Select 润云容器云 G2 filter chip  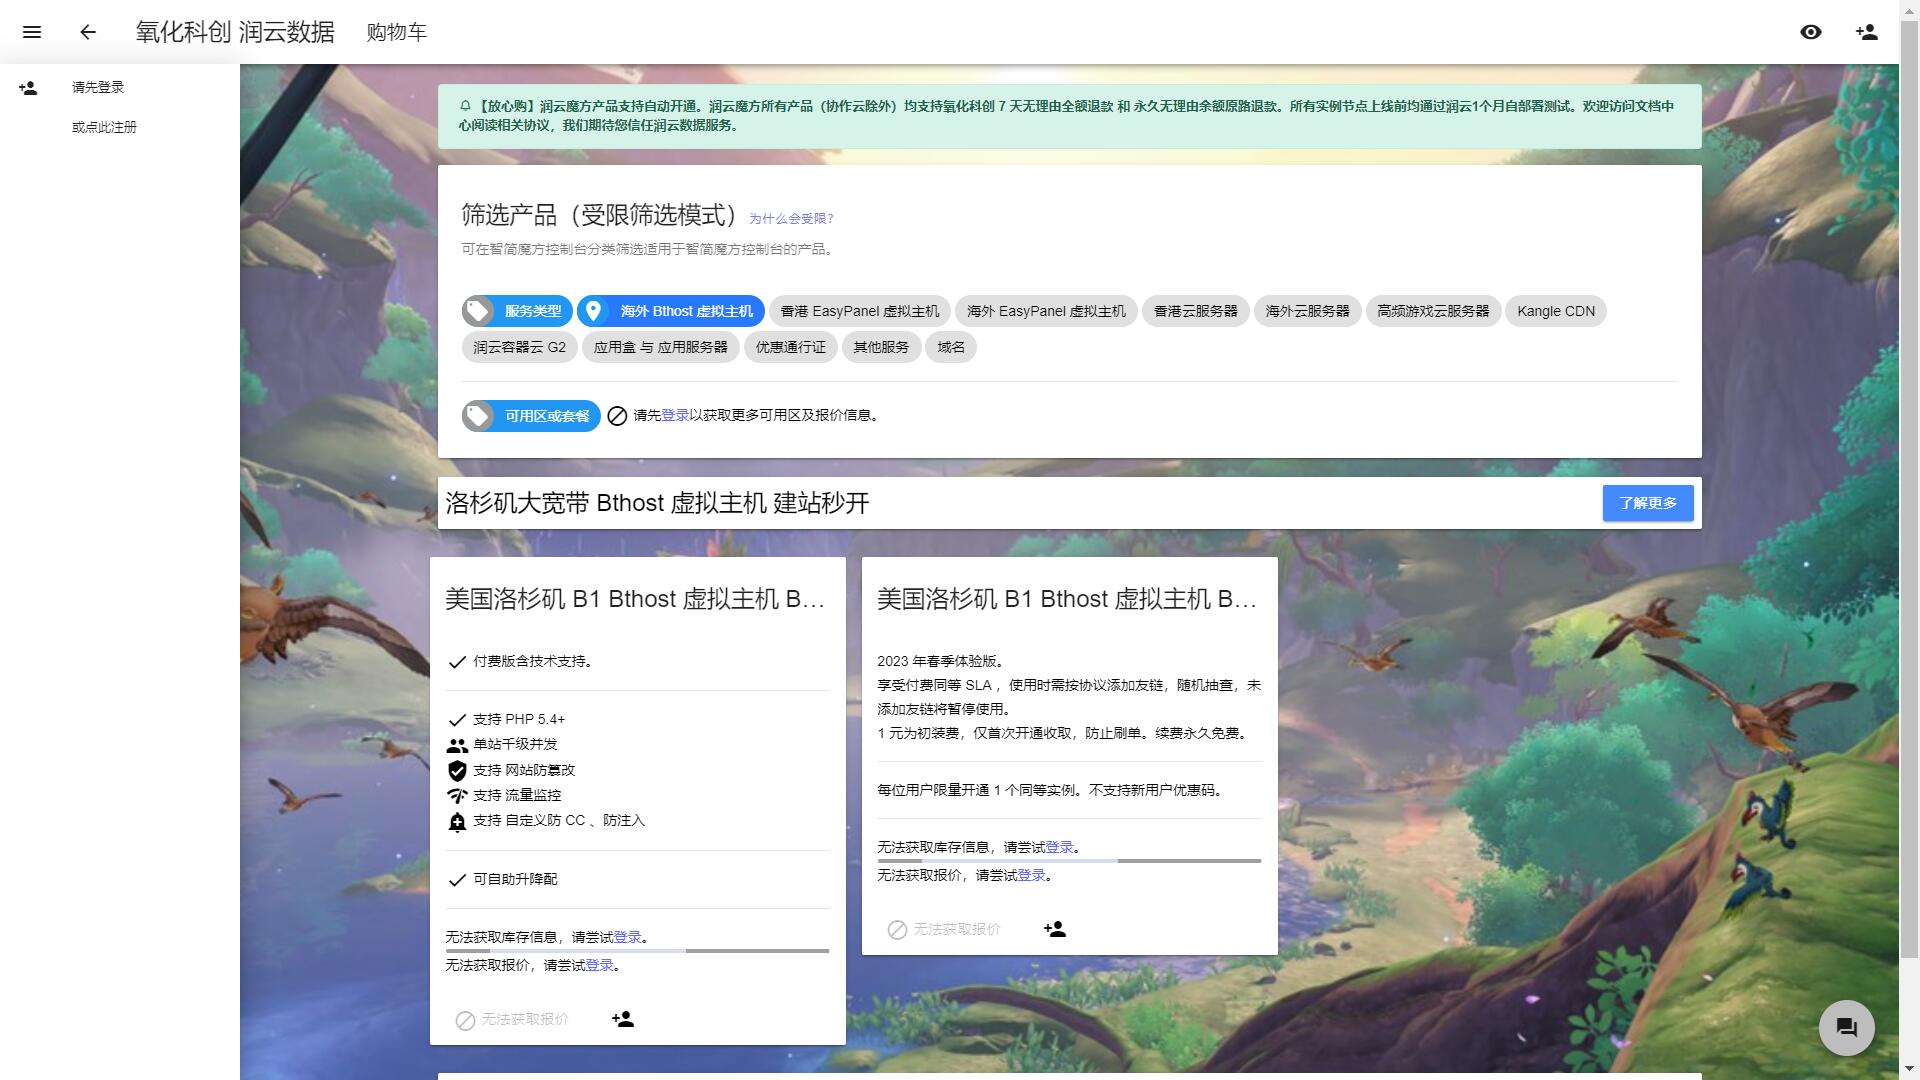[x=519, y=347]
